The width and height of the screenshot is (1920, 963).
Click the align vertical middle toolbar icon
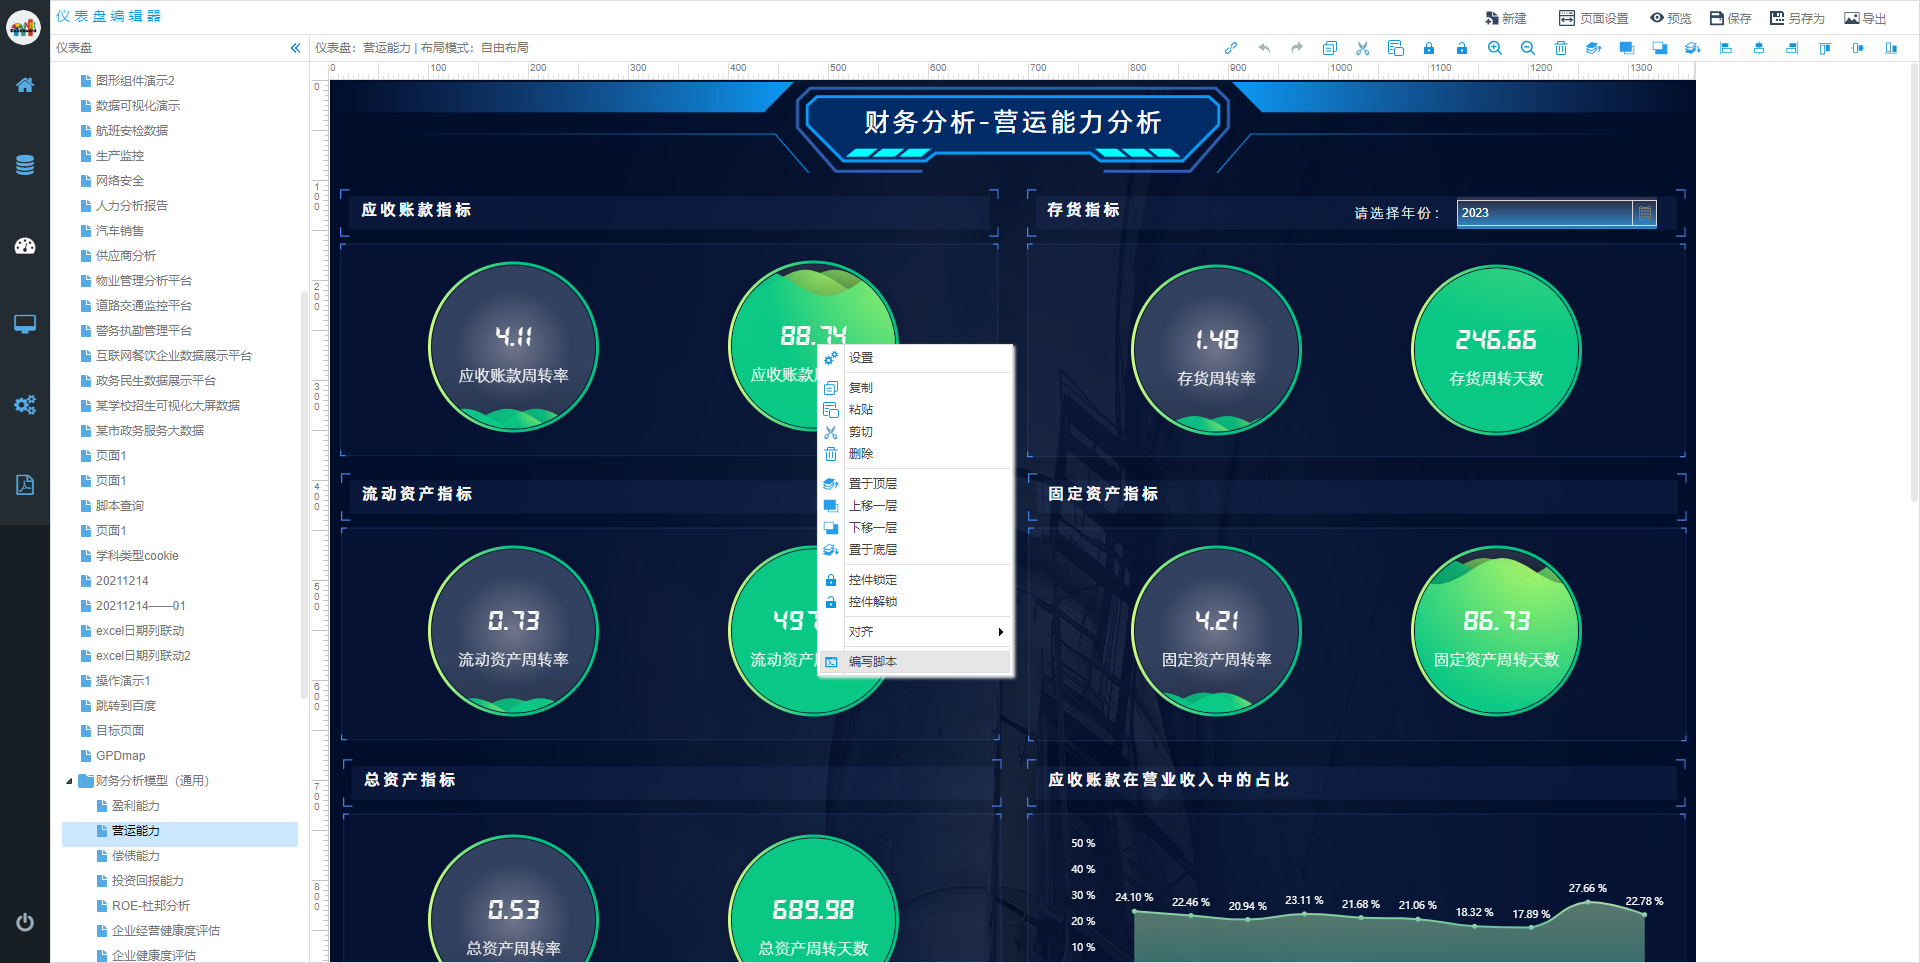pos(1858,48)
